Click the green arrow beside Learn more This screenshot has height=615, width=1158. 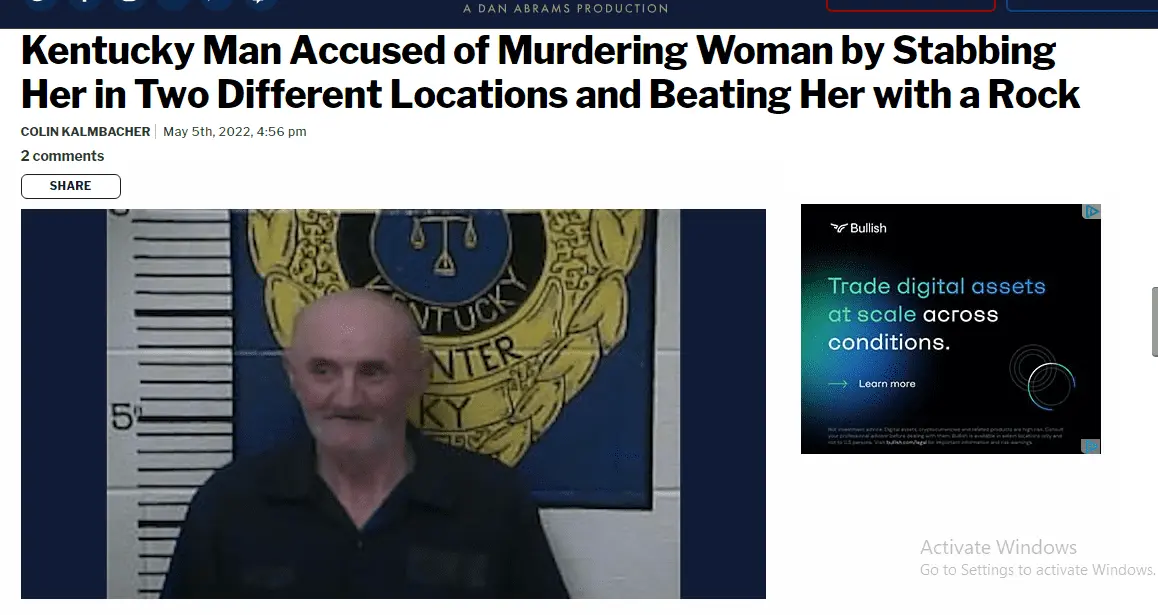pyautogui.click(x=837, y=384)
